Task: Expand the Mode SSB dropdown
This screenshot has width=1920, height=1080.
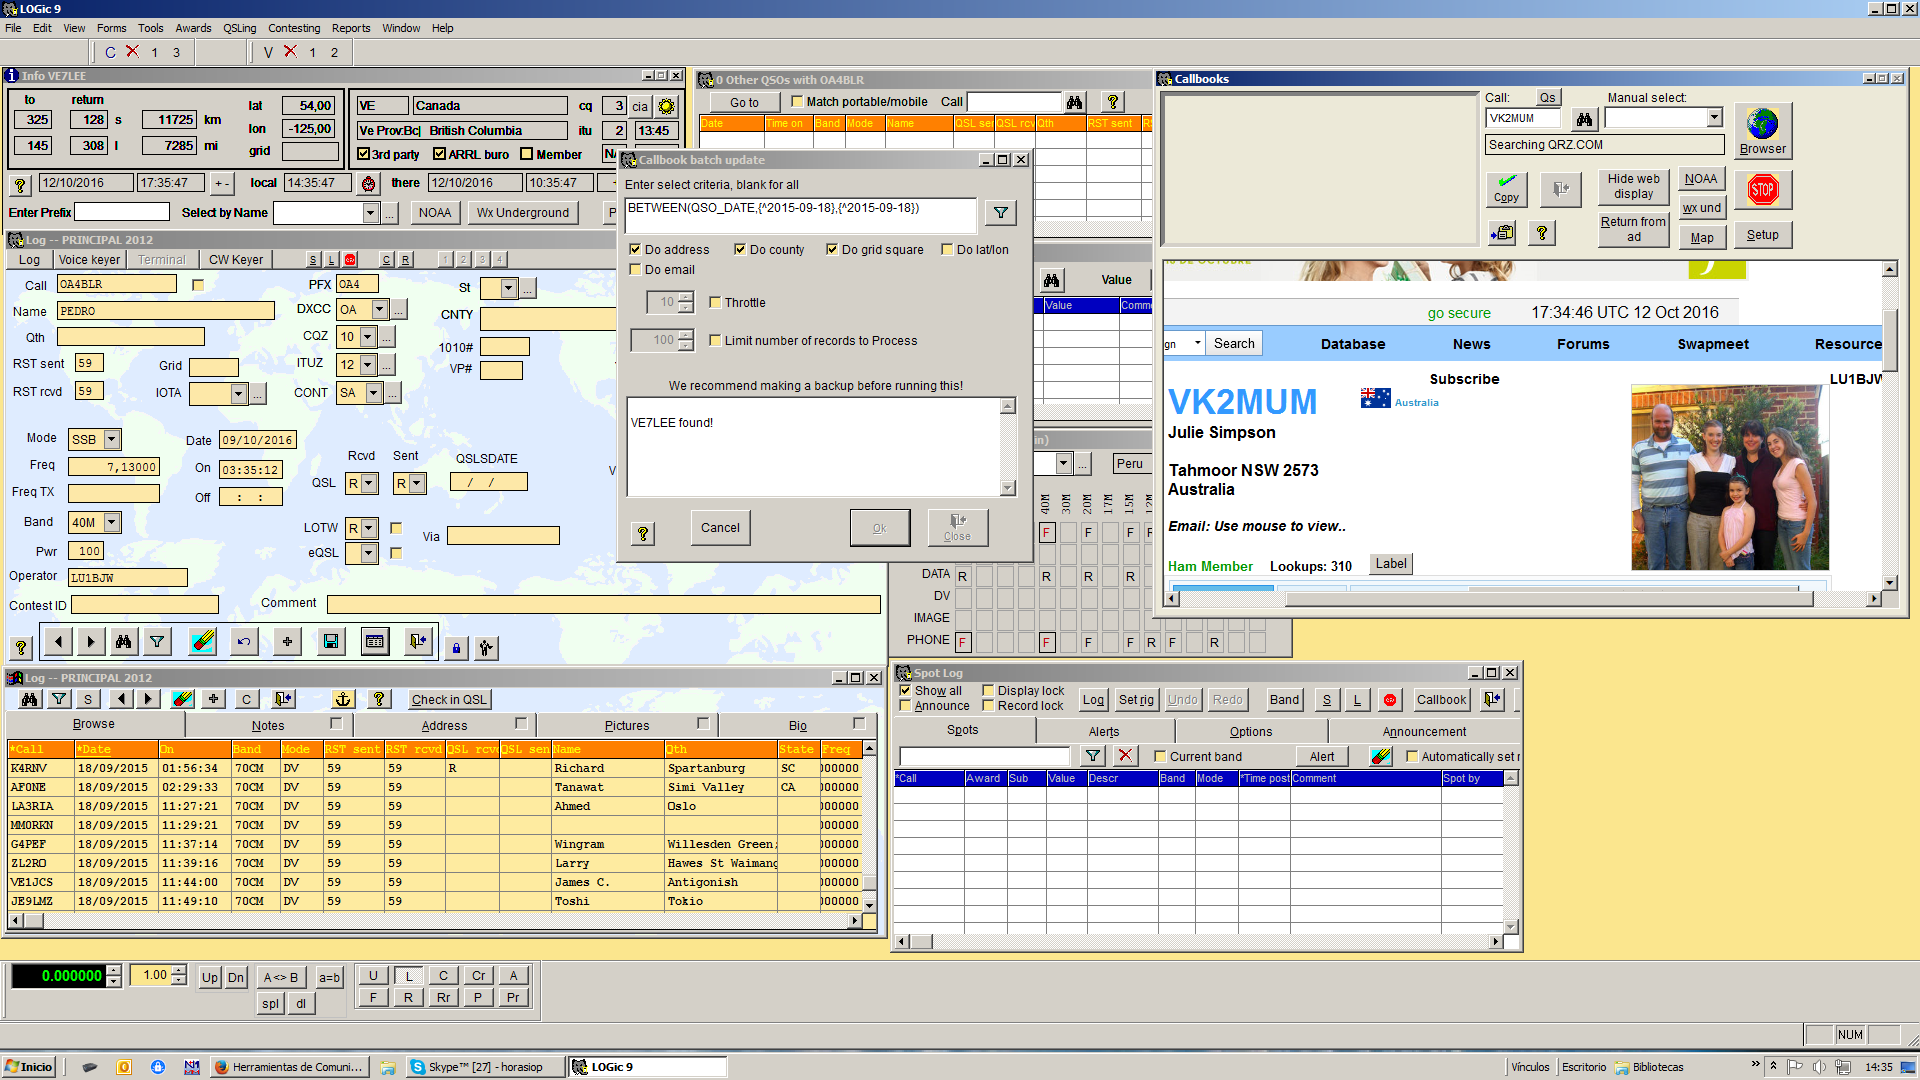Action: pyautogui.click(x=112, y=440)
